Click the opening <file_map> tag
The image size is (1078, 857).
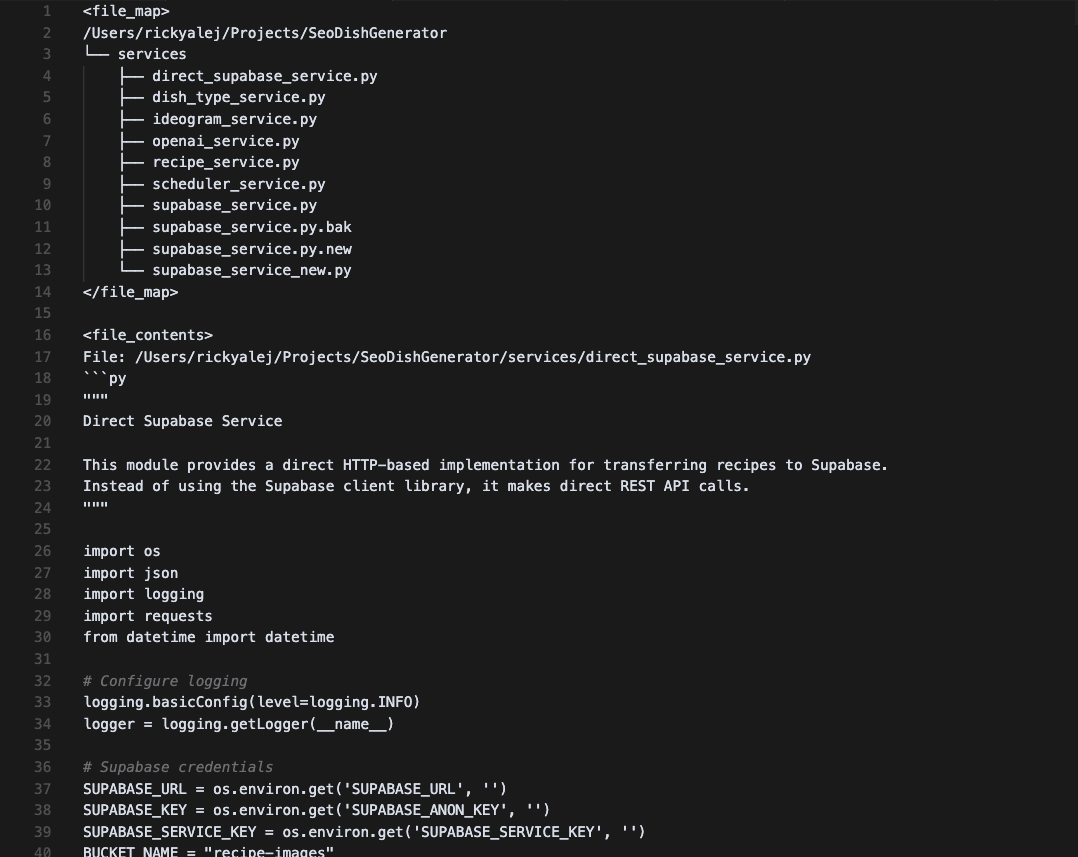(x=126, y=11)
